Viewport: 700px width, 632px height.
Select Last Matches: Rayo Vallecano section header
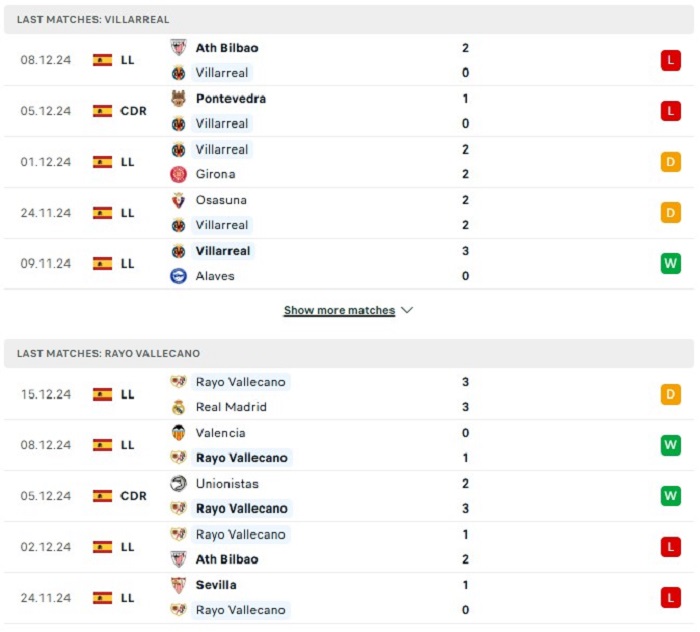[349, 353]
